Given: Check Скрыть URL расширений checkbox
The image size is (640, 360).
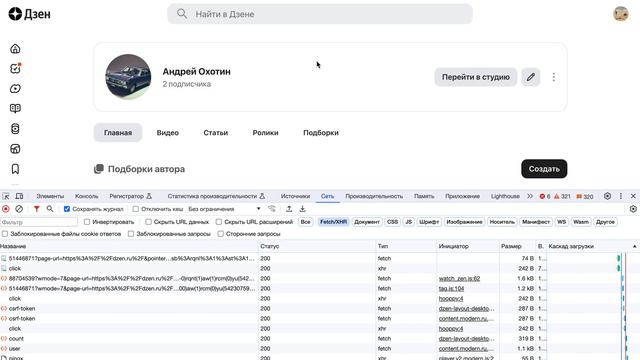Looking at the screenshot, I should coord(219,222).
